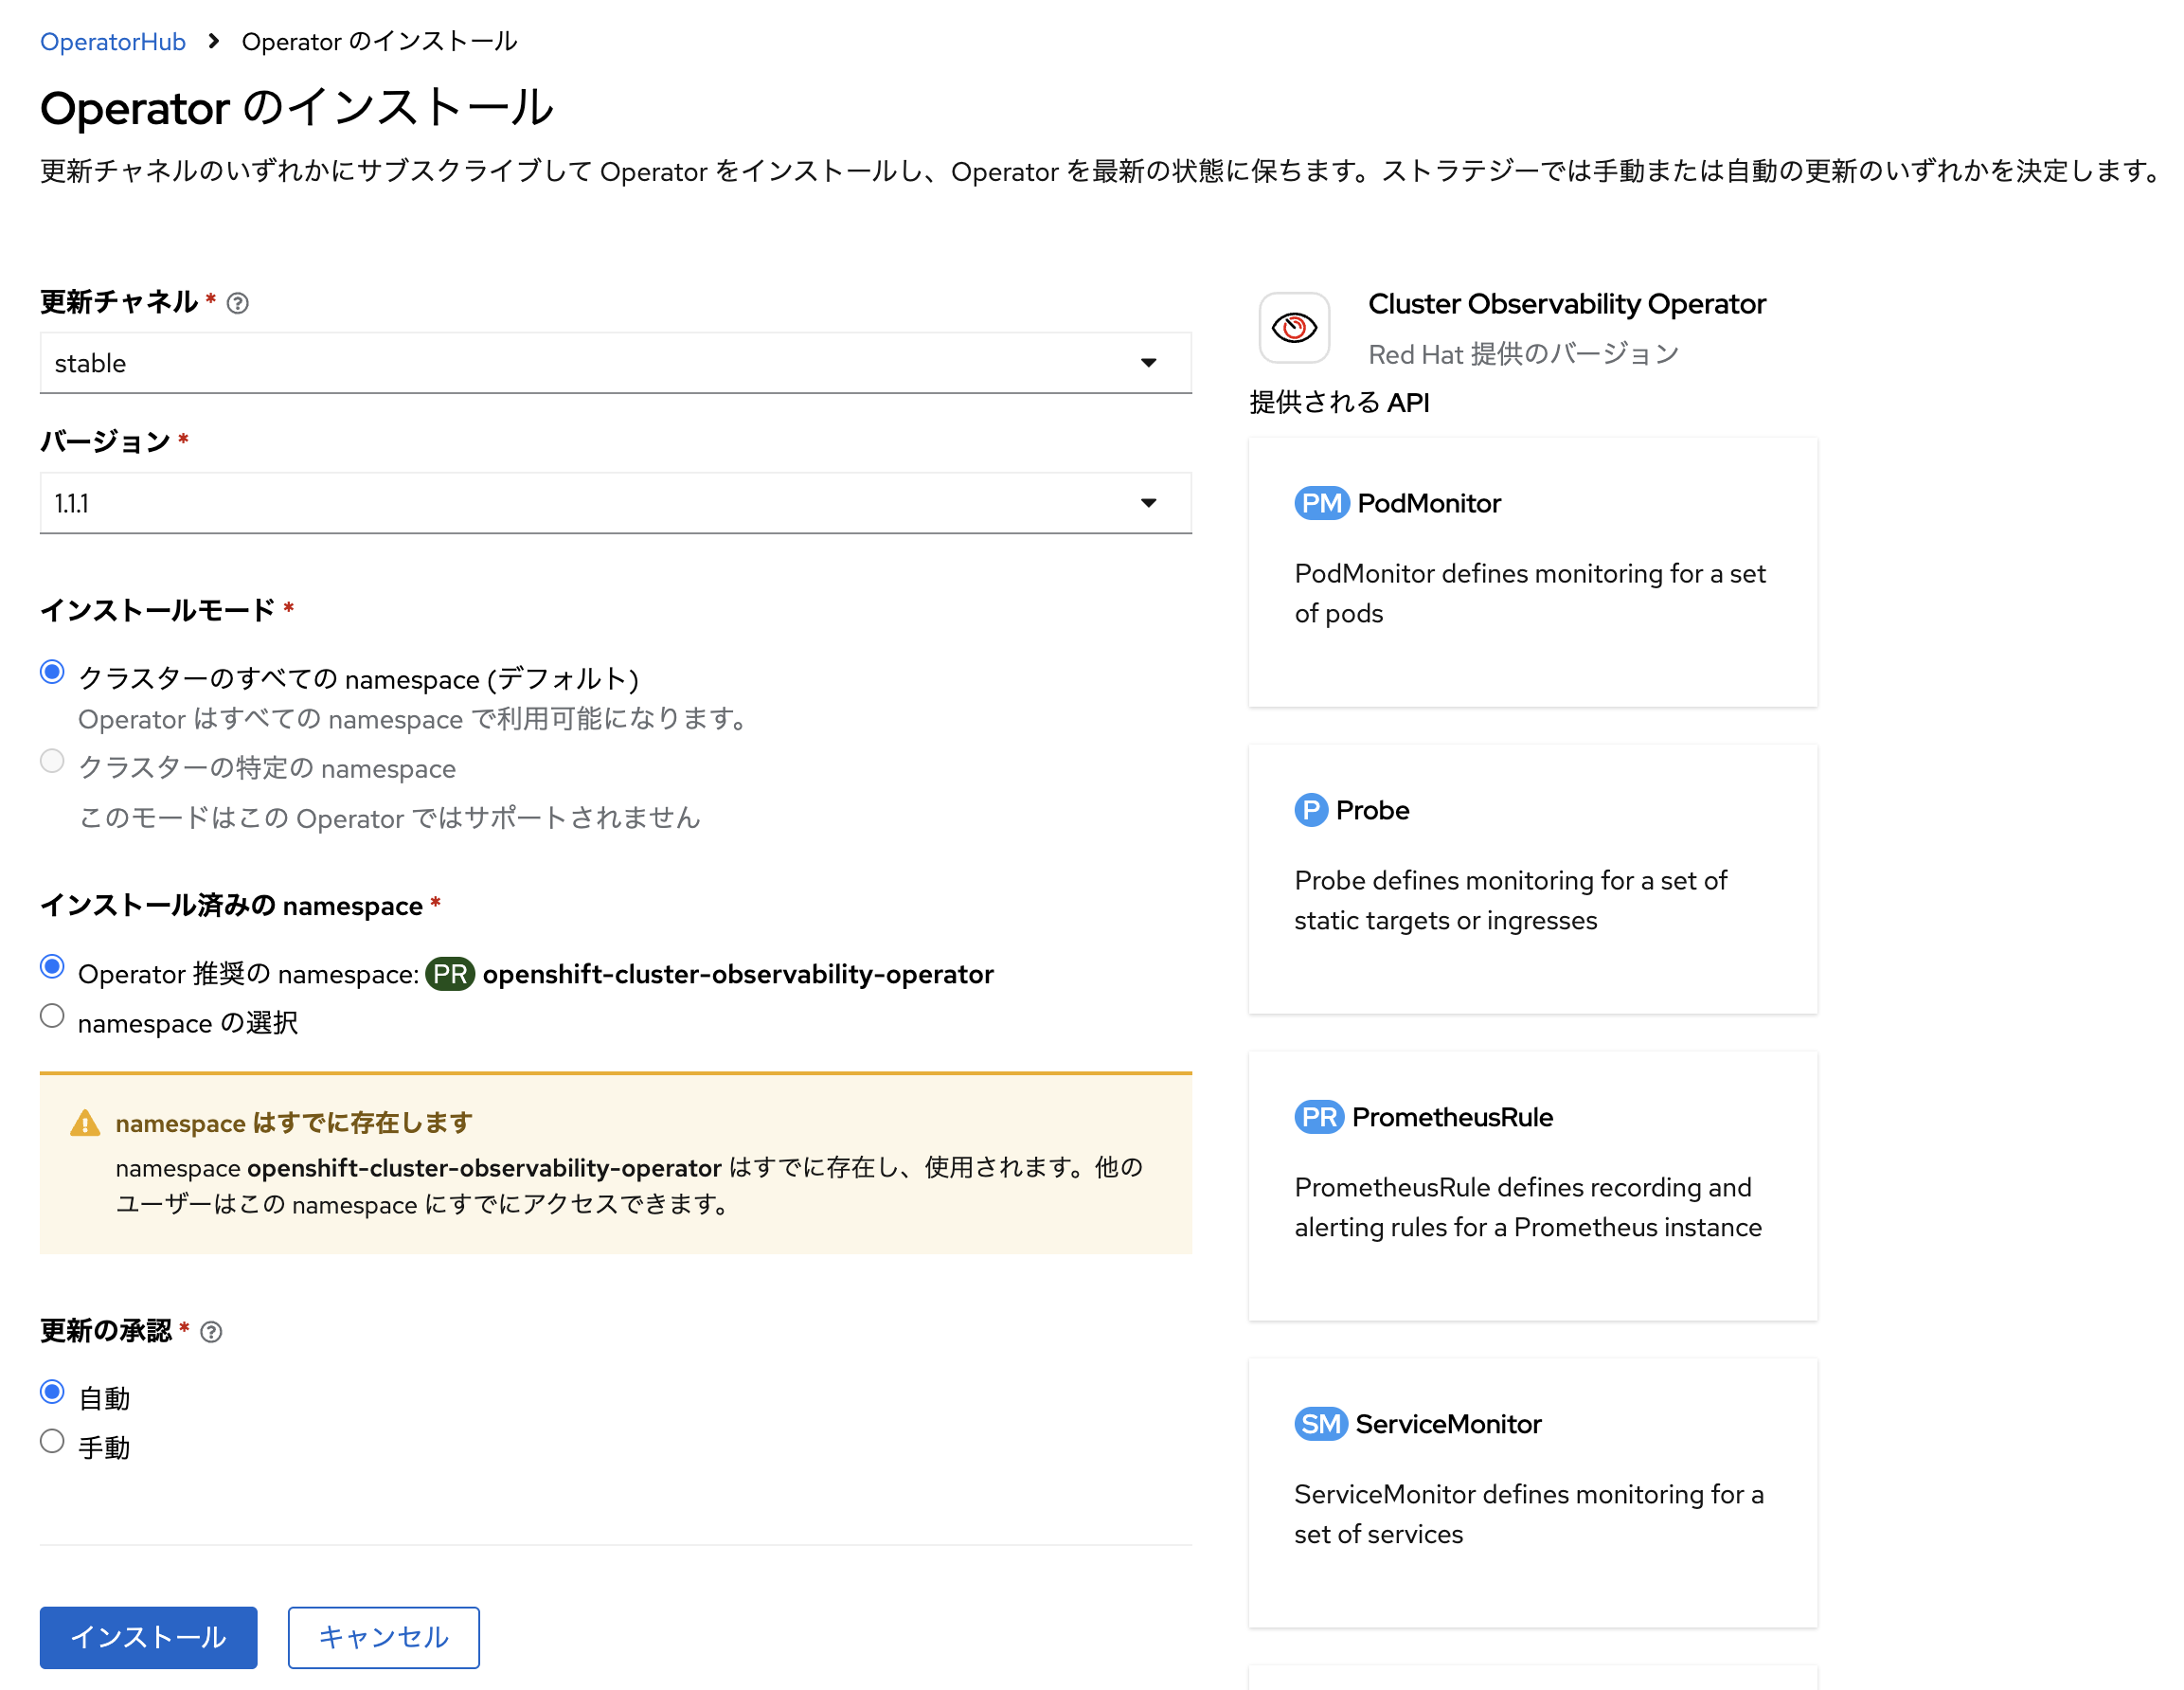Click the yellow warning triangle icon
The image size is (2184, 1690).
pyautogui.click(x=85, y=1123)
